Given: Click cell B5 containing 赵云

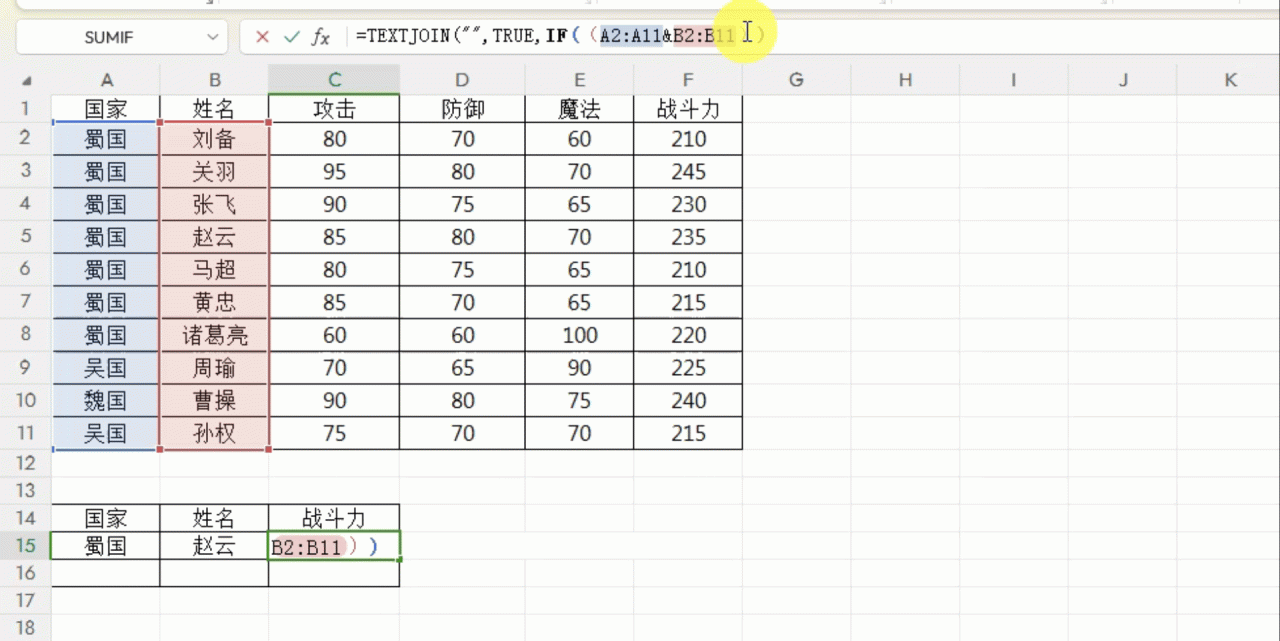Looking at the screenshot, I should [x=214, y=237].
